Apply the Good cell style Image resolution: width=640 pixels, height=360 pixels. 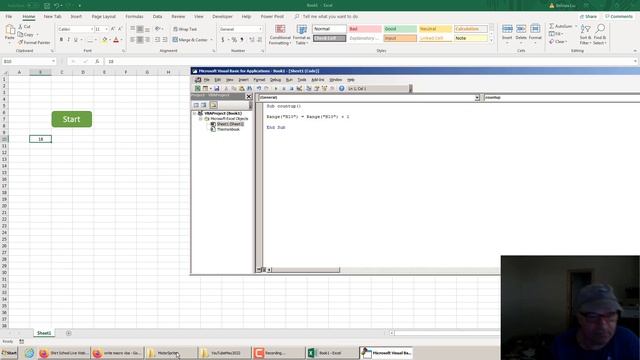pyautogui.click(x=400, y=29)
